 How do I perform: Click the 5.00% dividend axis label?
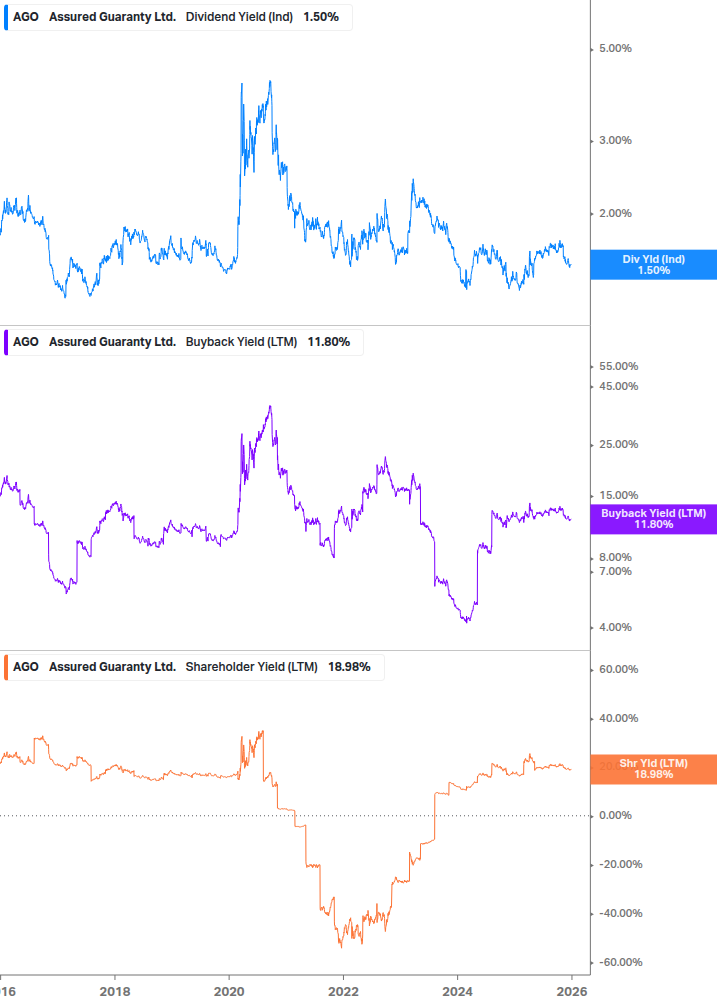tap(615, 49)
